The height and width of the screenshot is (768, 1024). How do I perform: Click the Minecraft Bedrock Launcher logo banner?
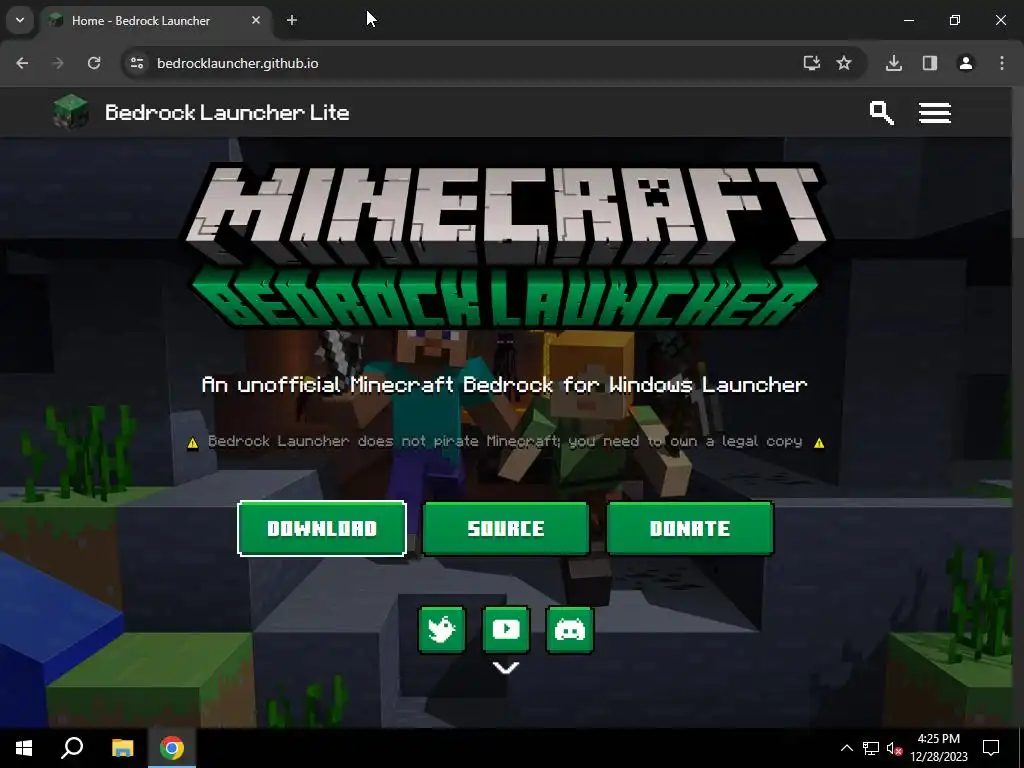(x=506, y=246)
